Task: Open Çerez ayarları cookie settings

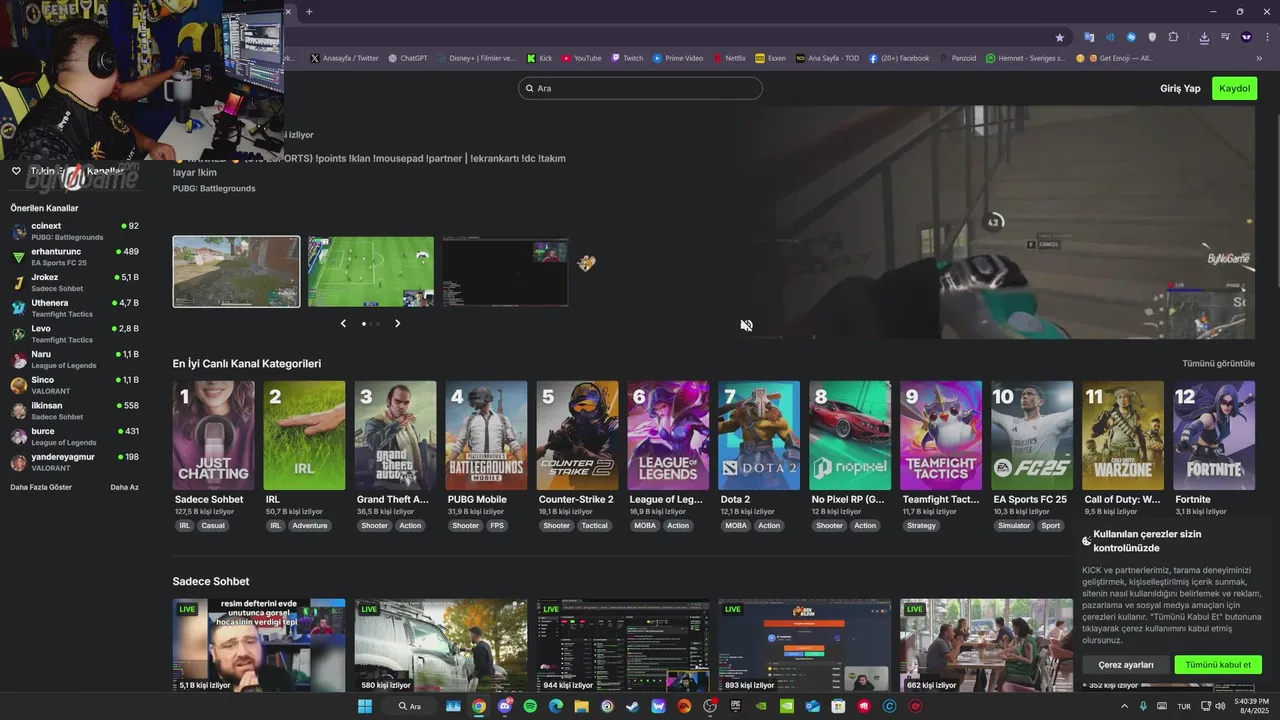Action: pos(1126,665)
